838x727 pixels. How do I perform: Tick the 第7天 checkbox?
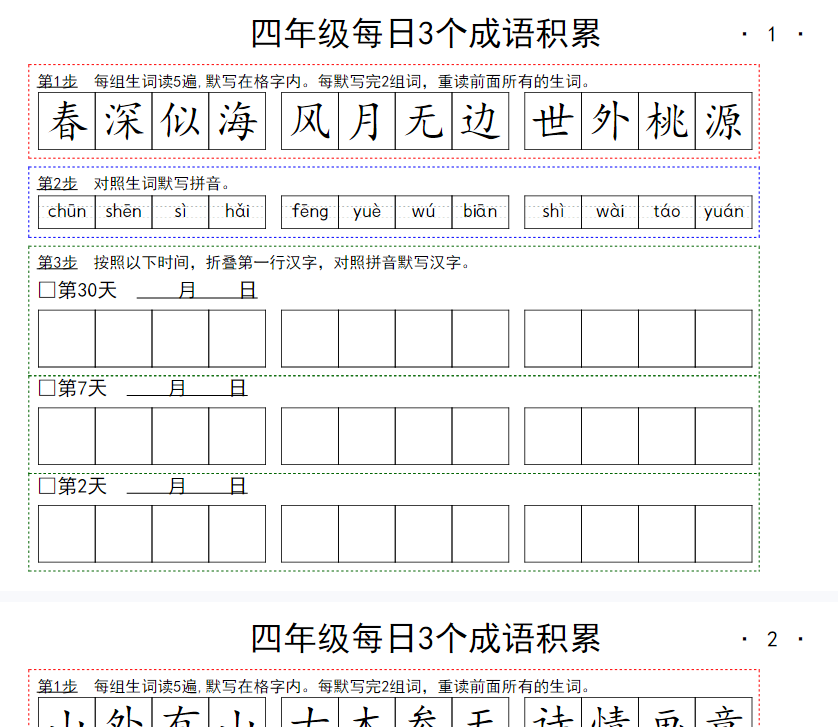[46, 388]
